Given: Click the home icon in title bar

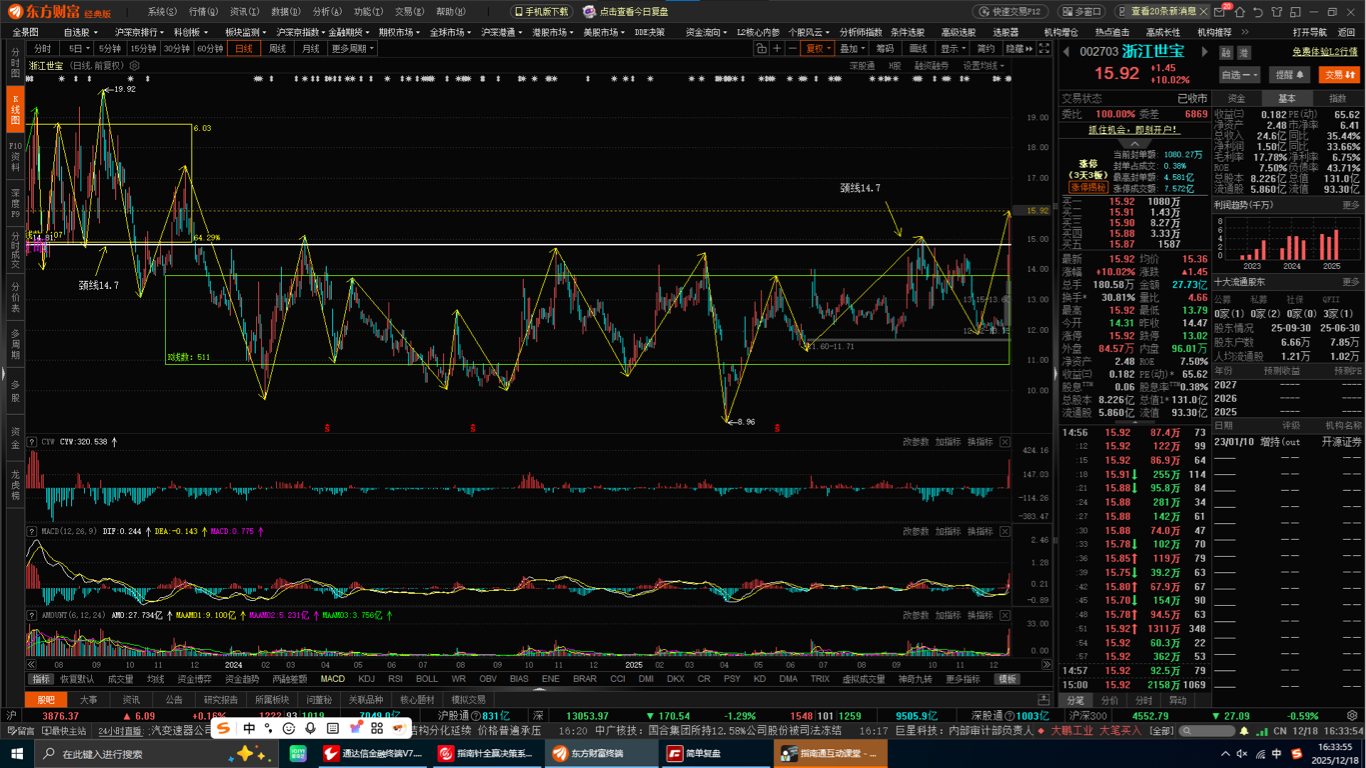Looking at the screenshot, I should point(1240,12).
